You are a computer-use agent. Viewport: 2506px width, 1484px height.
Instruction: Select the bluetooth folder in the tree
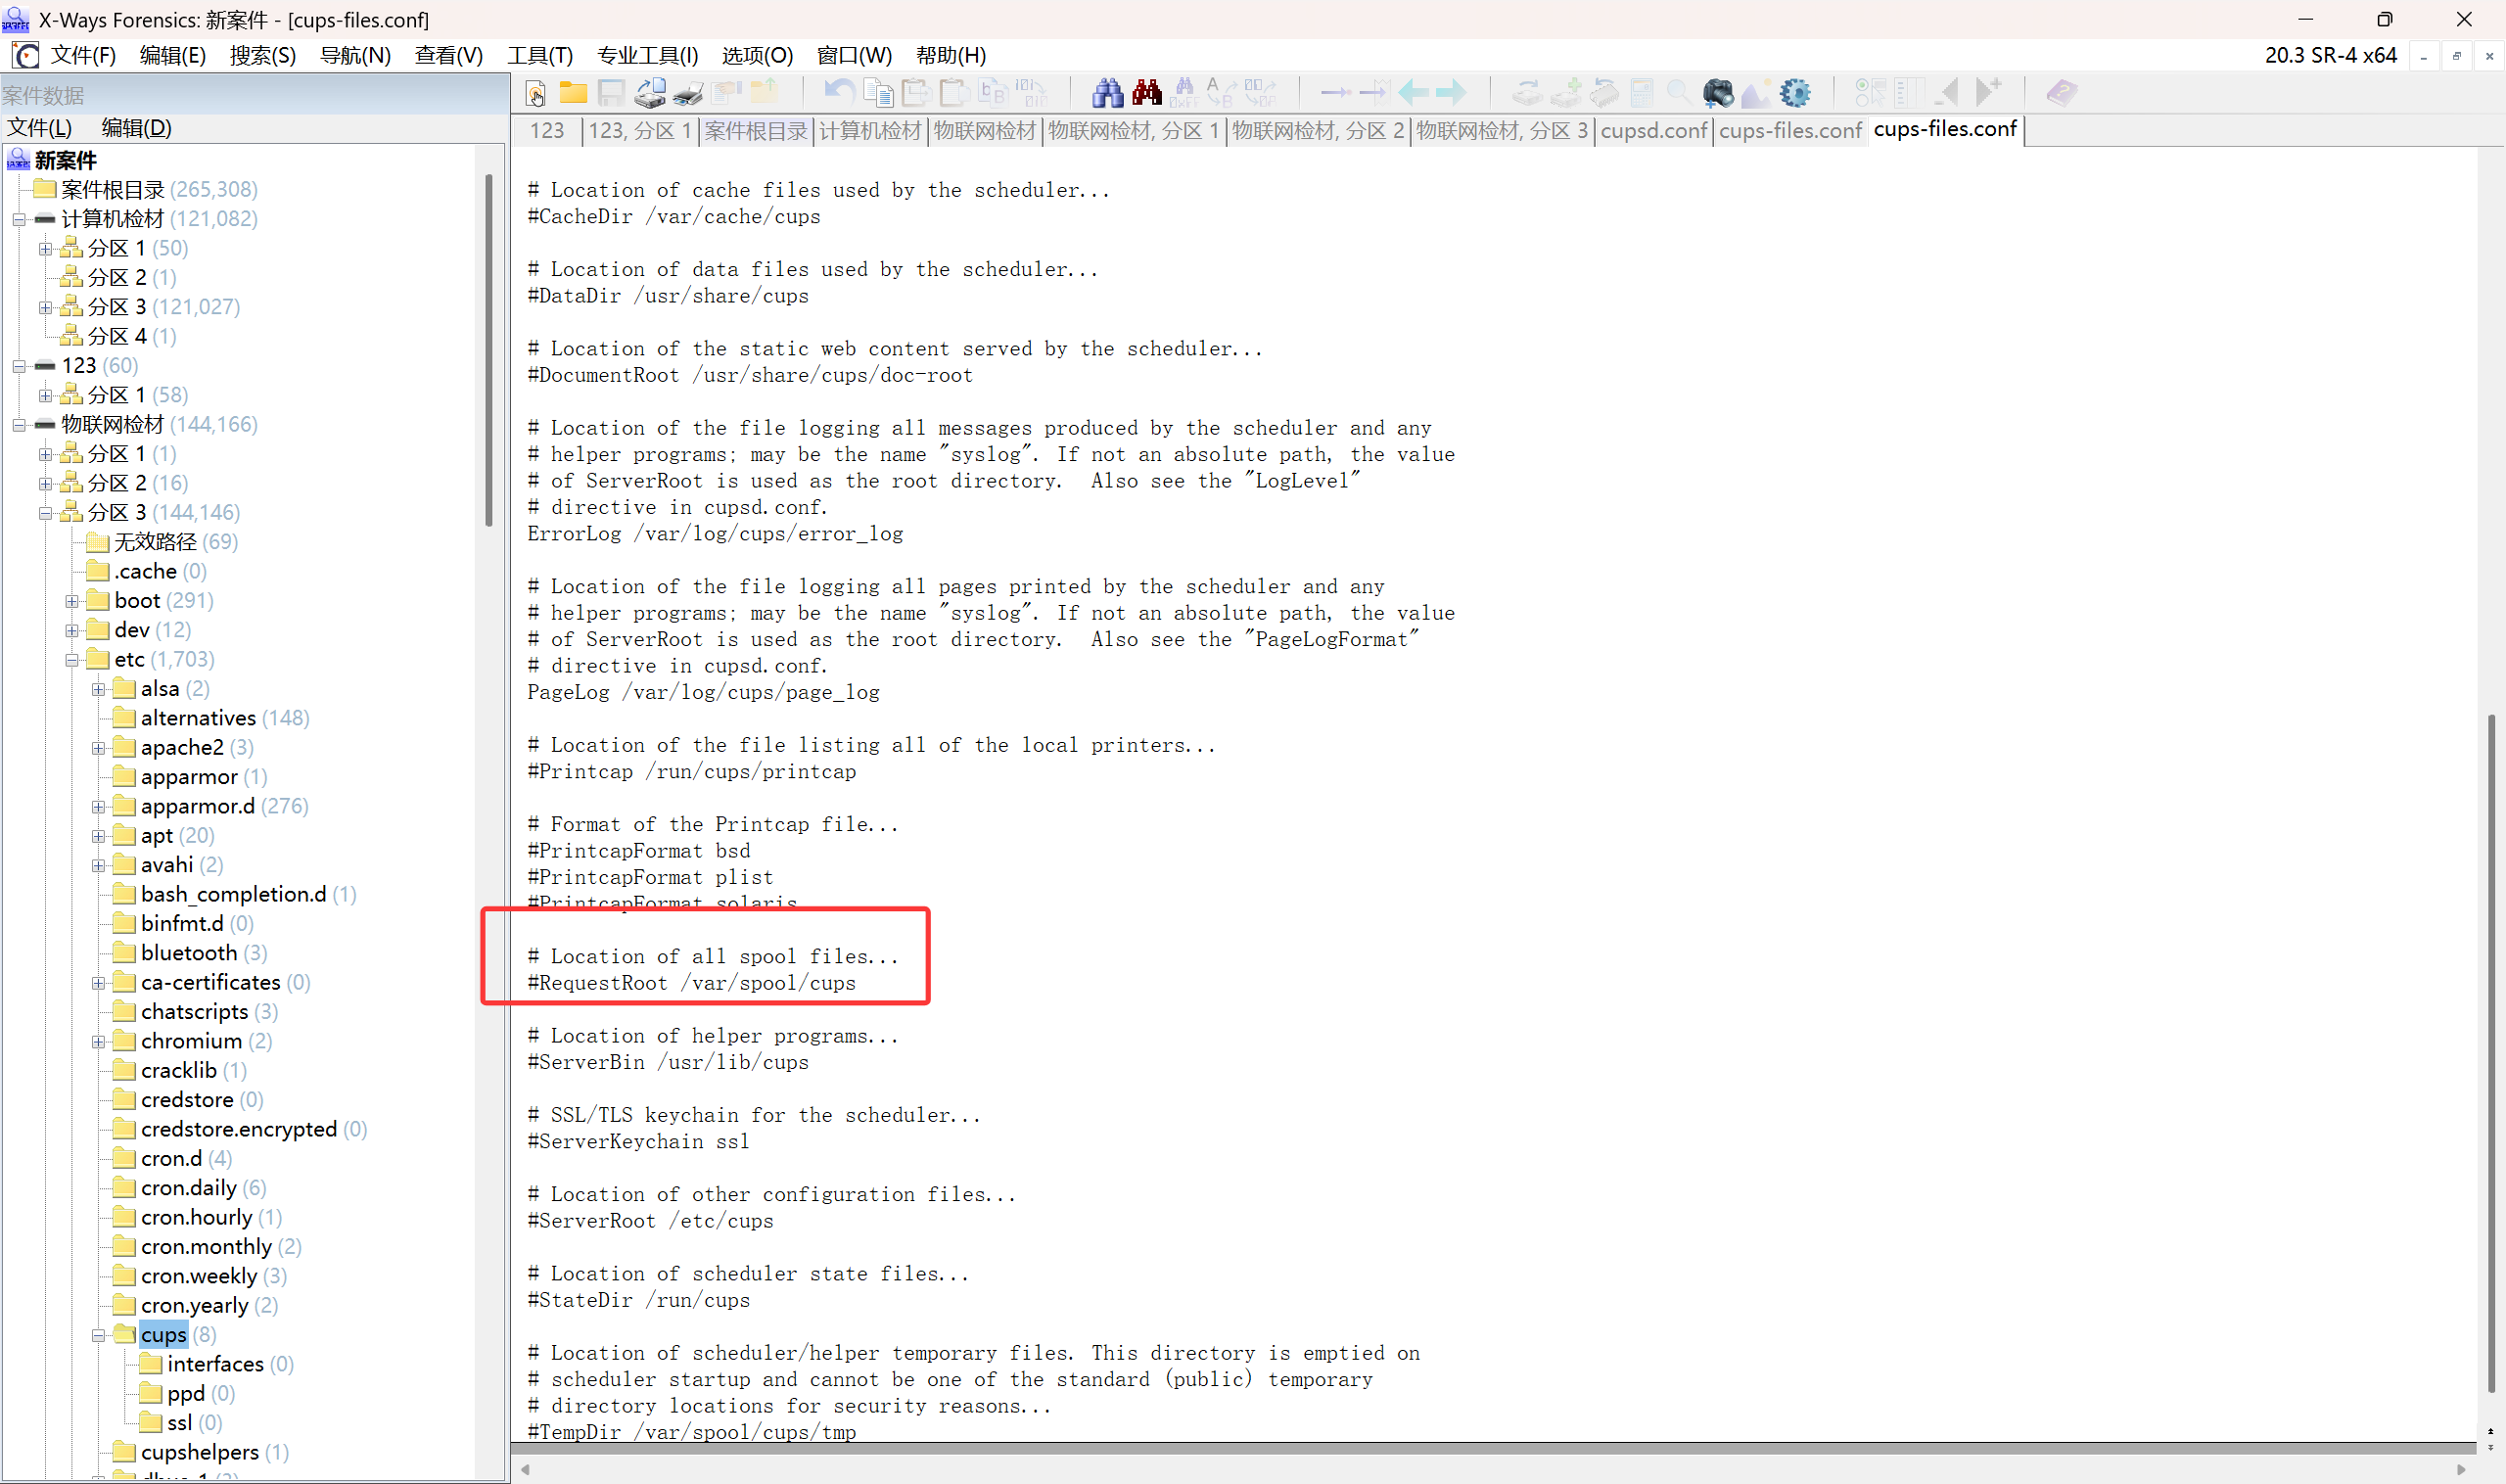pyautogui.click(x=188, y=953)
